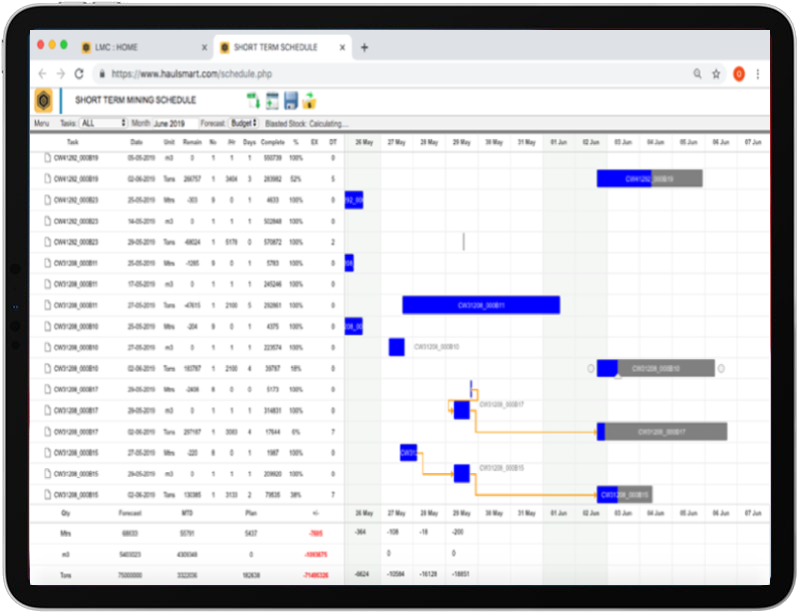Click the 29 May date header at chart top

coord(462,142)
